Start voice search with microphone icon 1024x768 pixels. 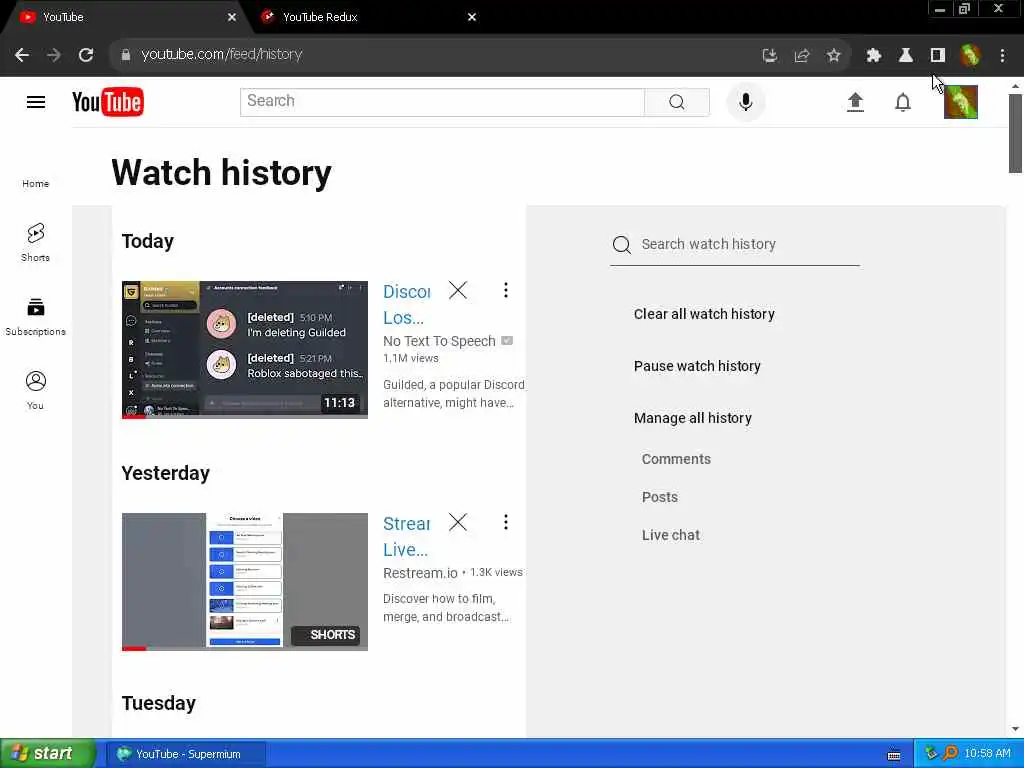click(x=746, y=103)
